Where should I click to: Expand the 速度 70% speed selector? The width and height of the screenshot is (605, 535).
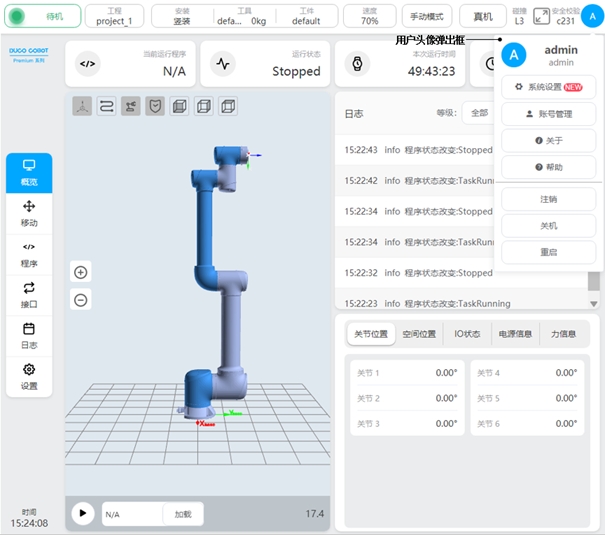[x=369, y=16]
